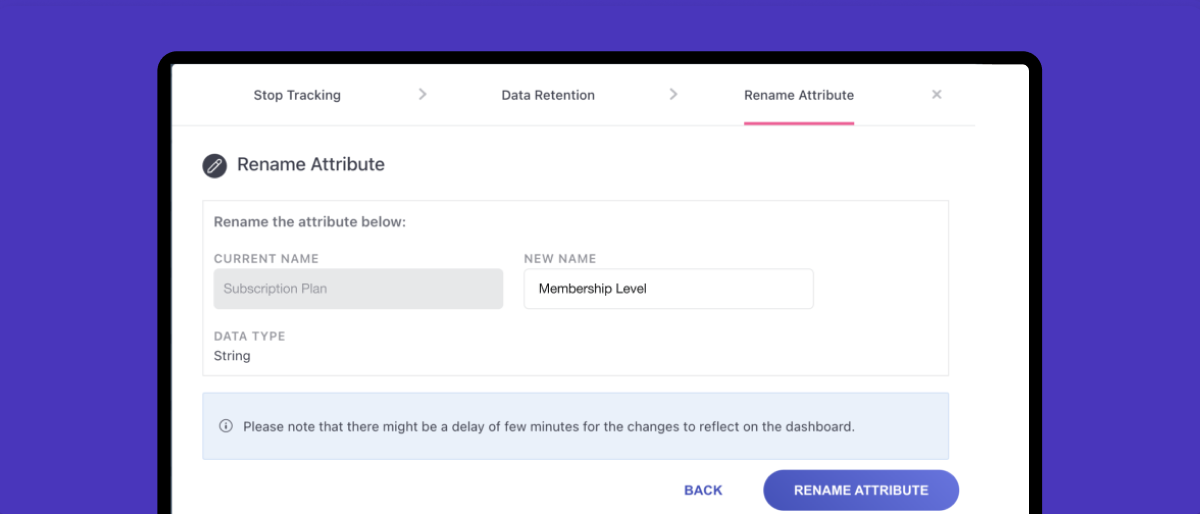Image resolution: width=1200 pixels, height=514 pixels.
Task: Go back with the Back button
Action: (703, 490)
